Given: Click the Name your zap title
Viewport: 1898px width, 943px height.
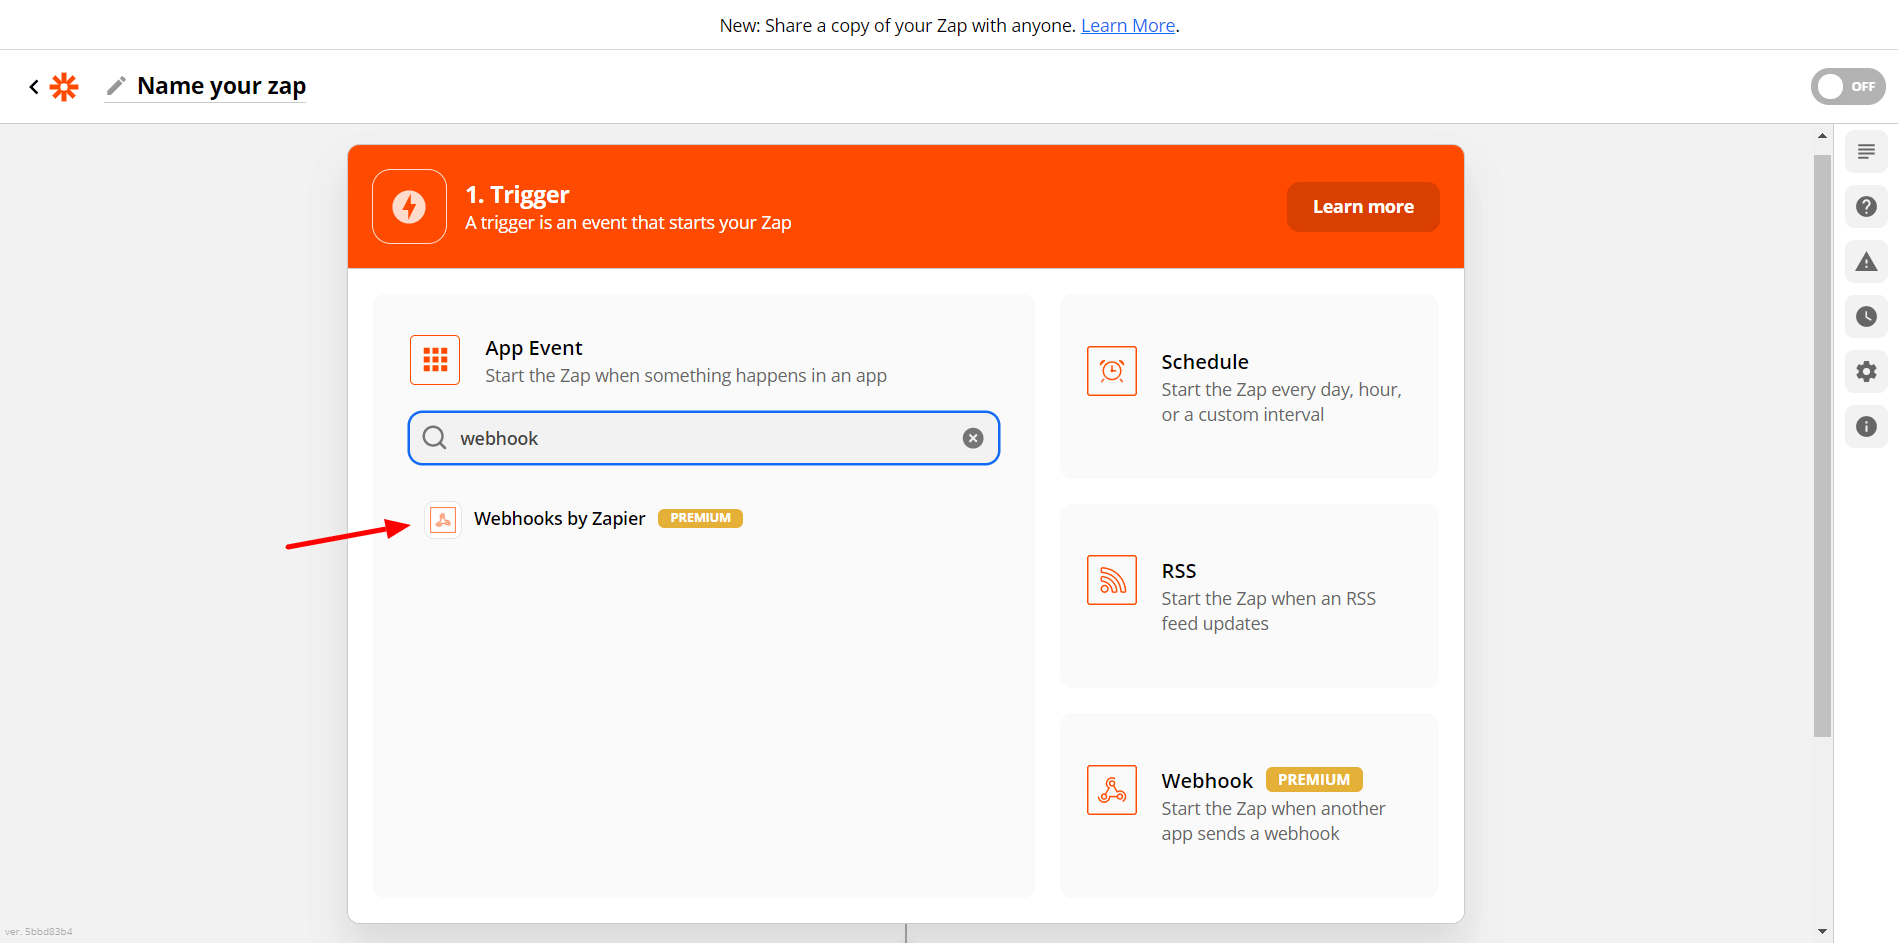Looking at the screenshot, I should tap(222, 86).
